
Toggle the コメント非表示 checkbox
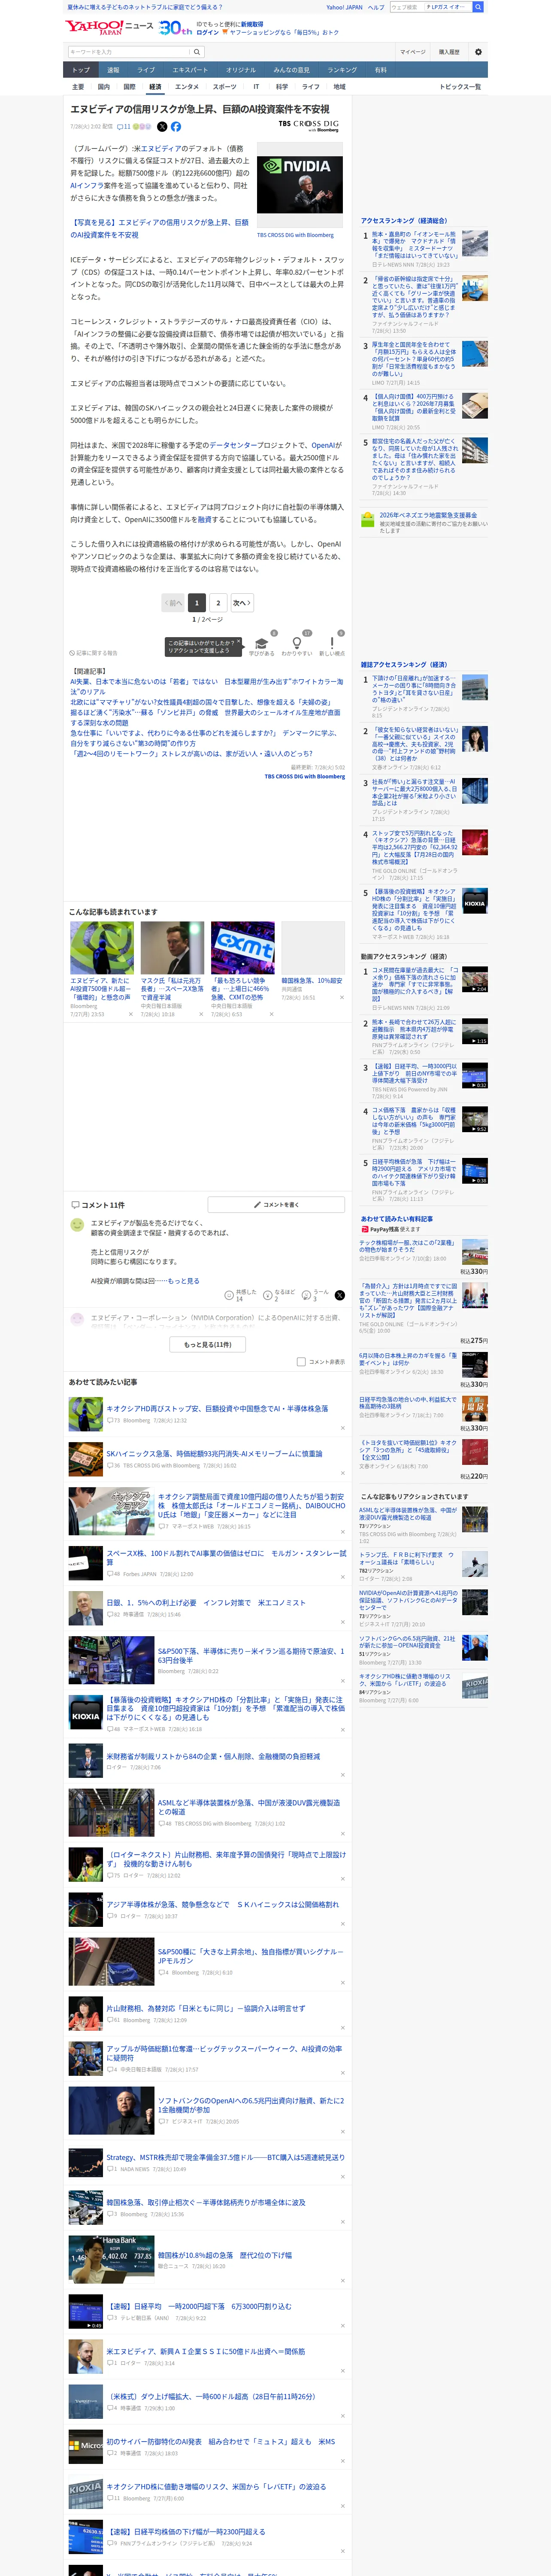(x=301, y=1362)
